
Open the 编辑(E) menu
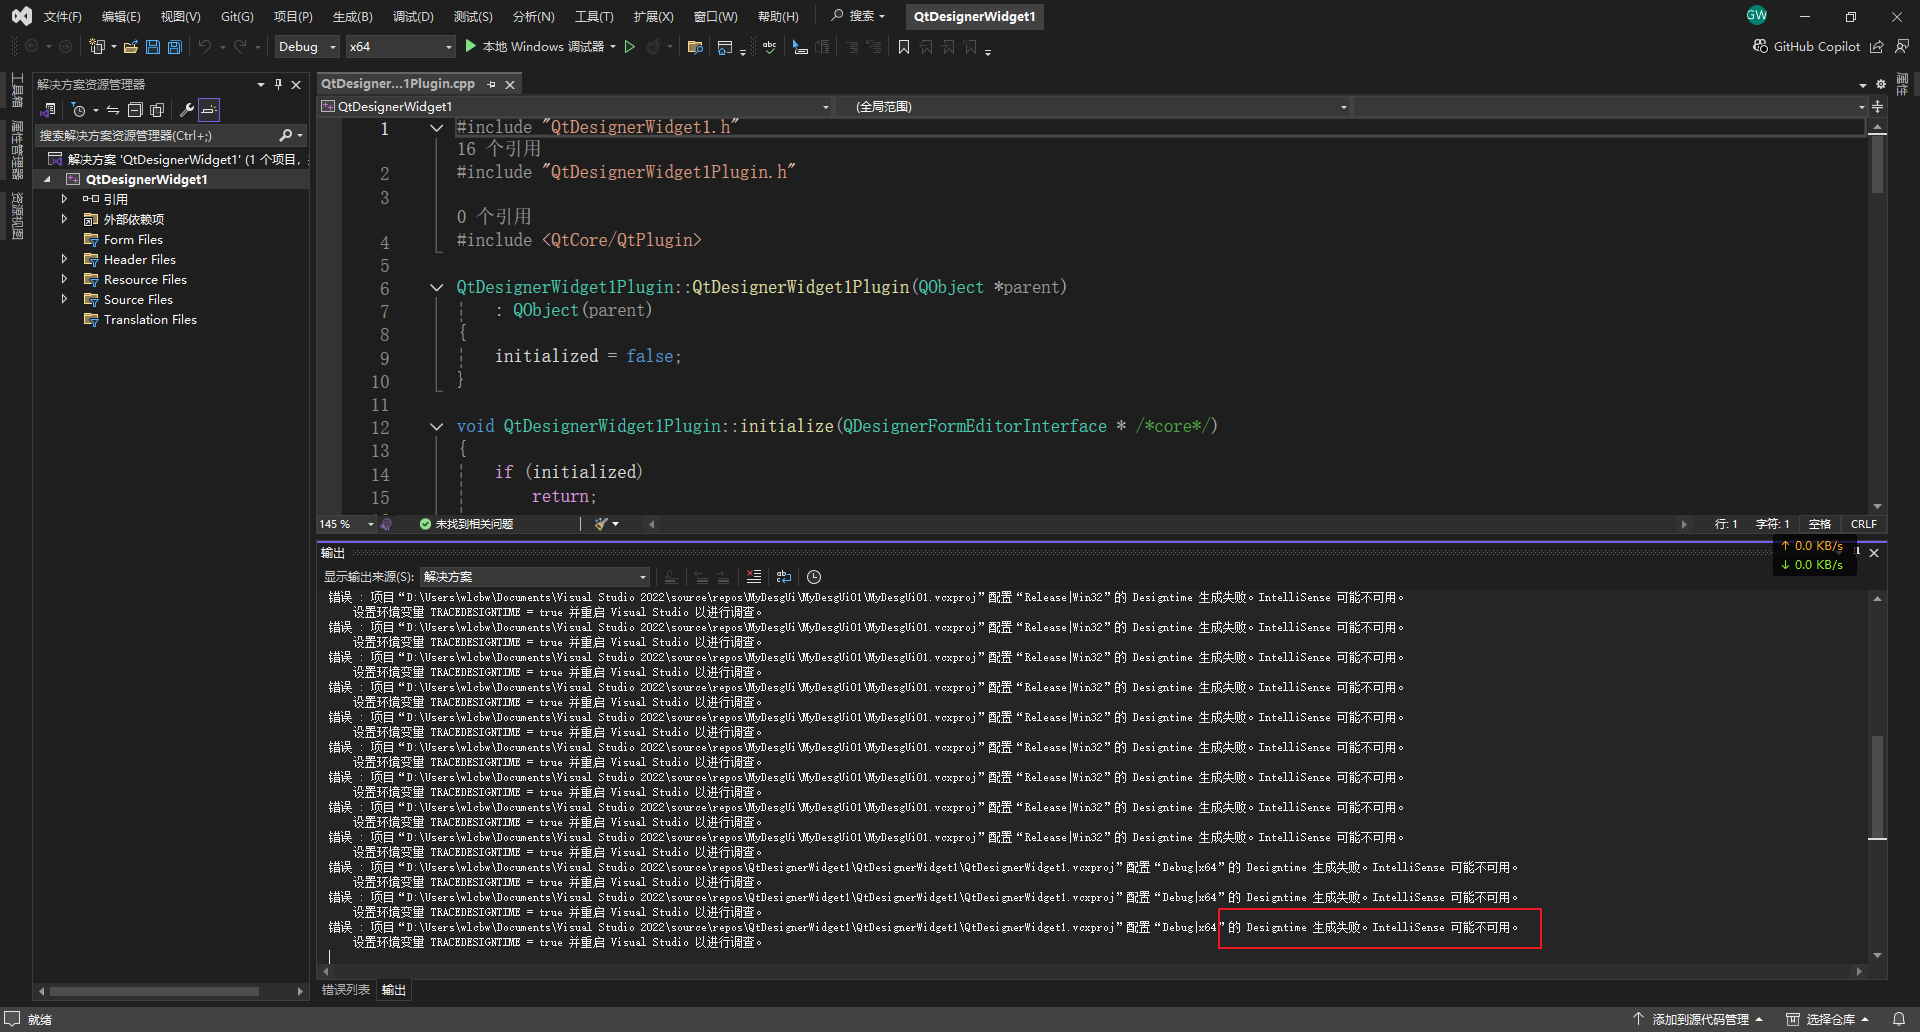[x=121, y=16]
